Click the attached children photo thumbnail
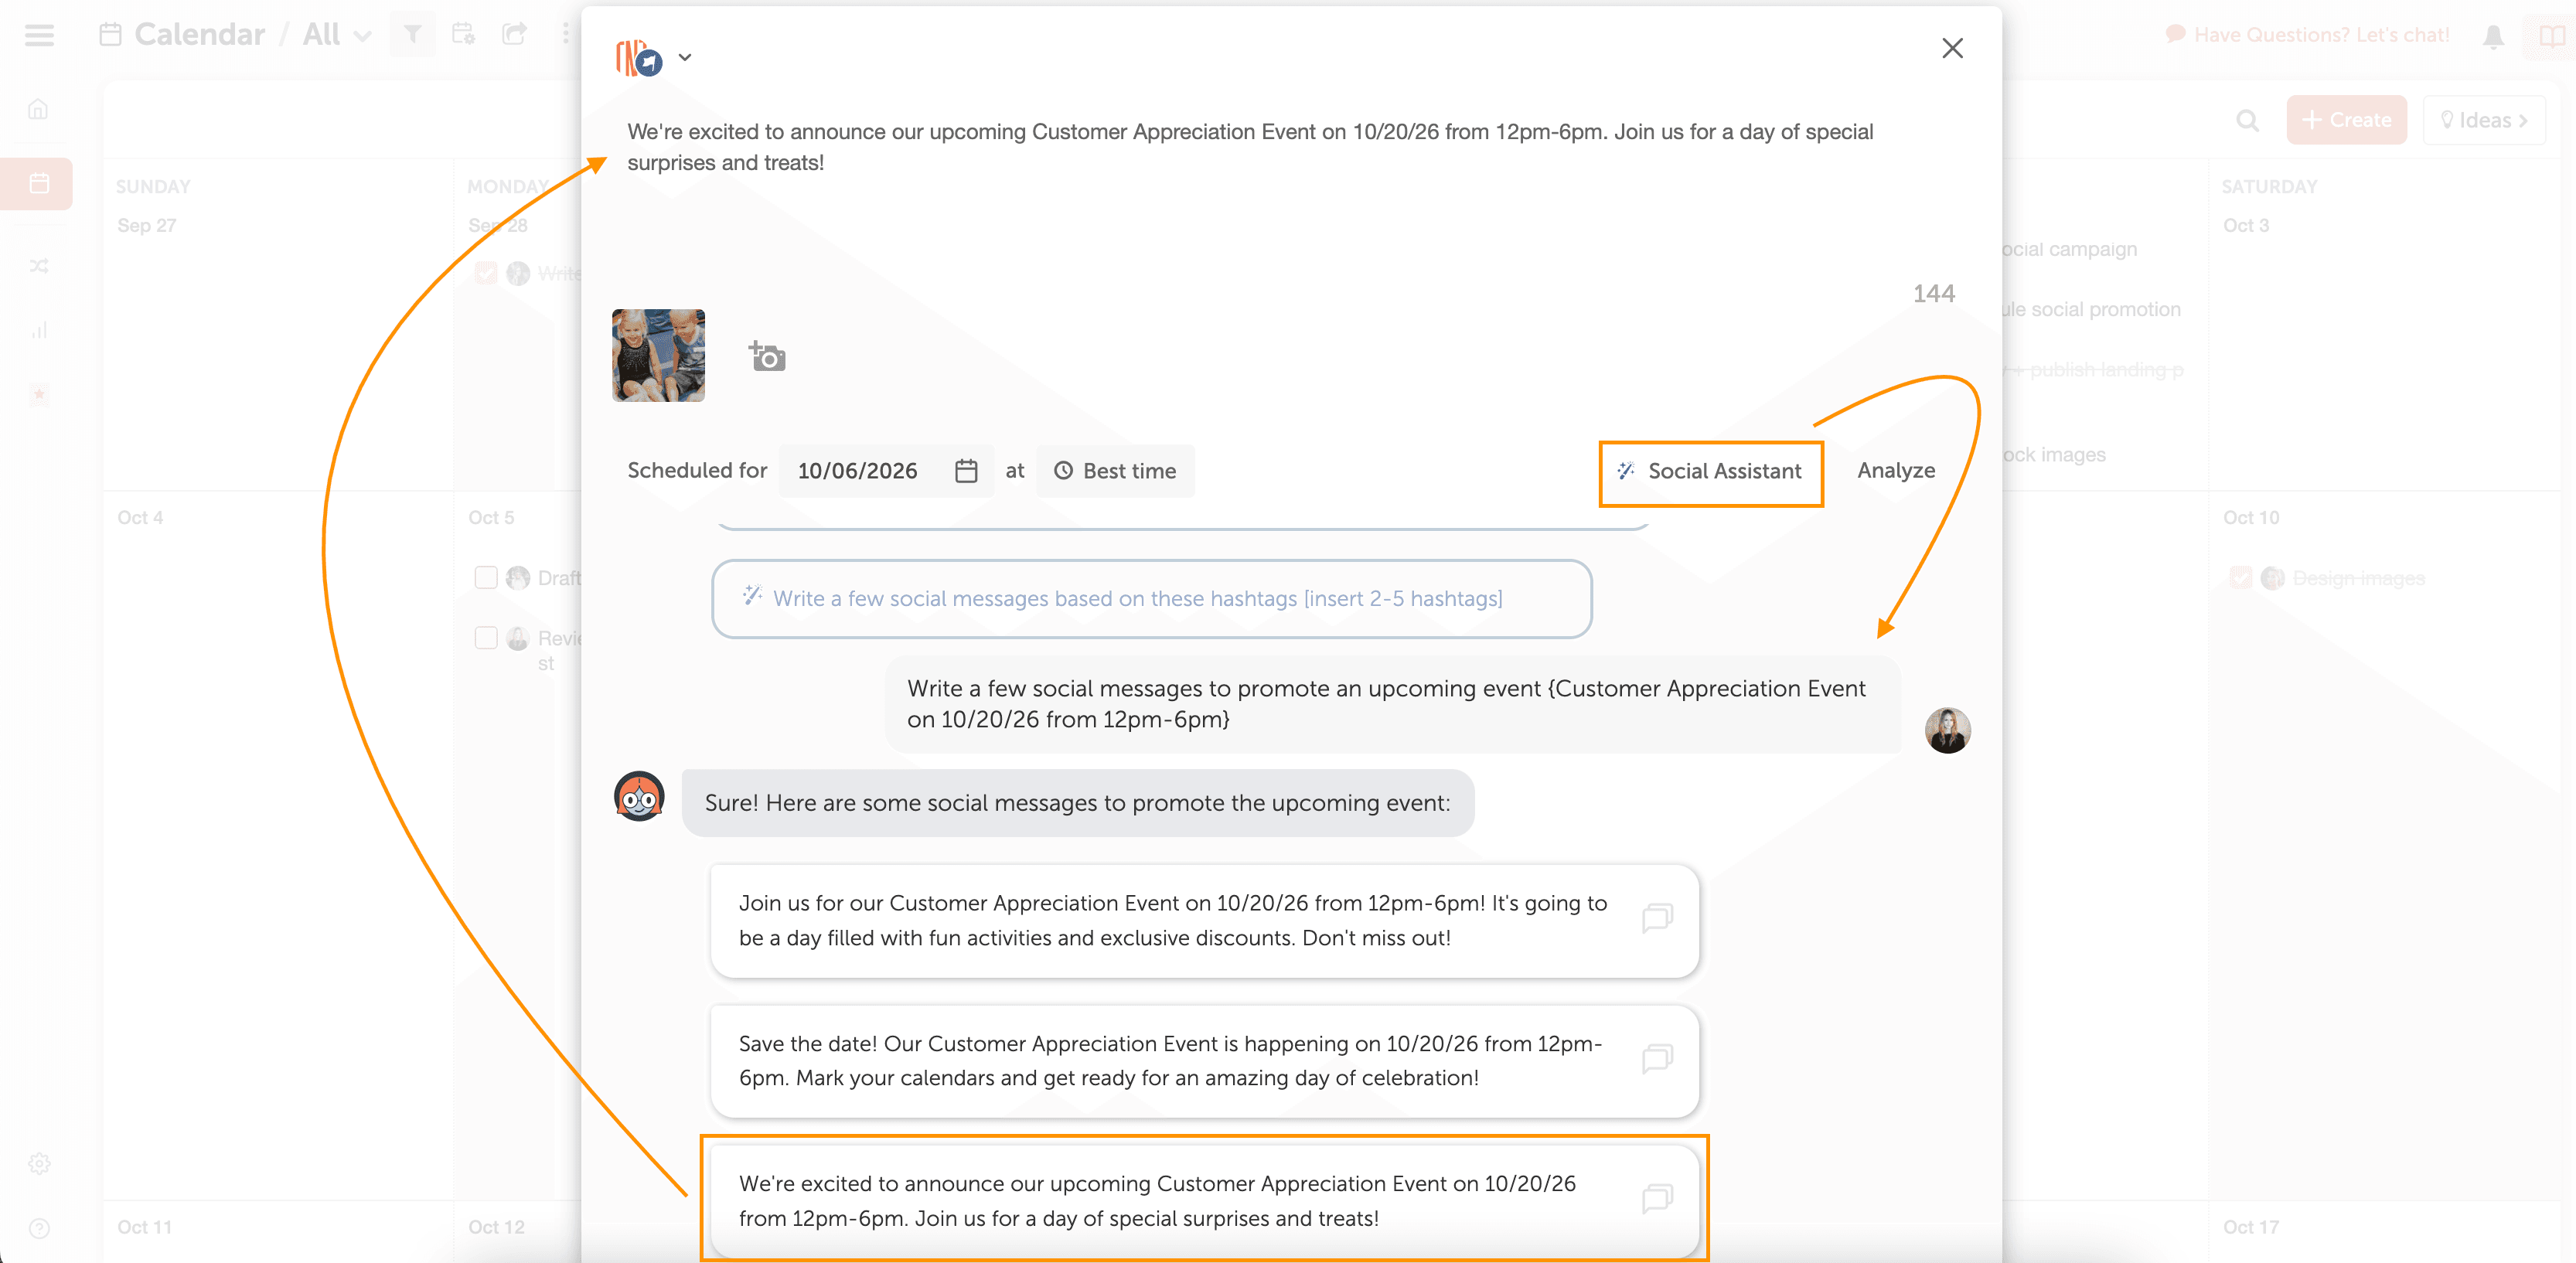2576x1263 pixels. (658, 356)
